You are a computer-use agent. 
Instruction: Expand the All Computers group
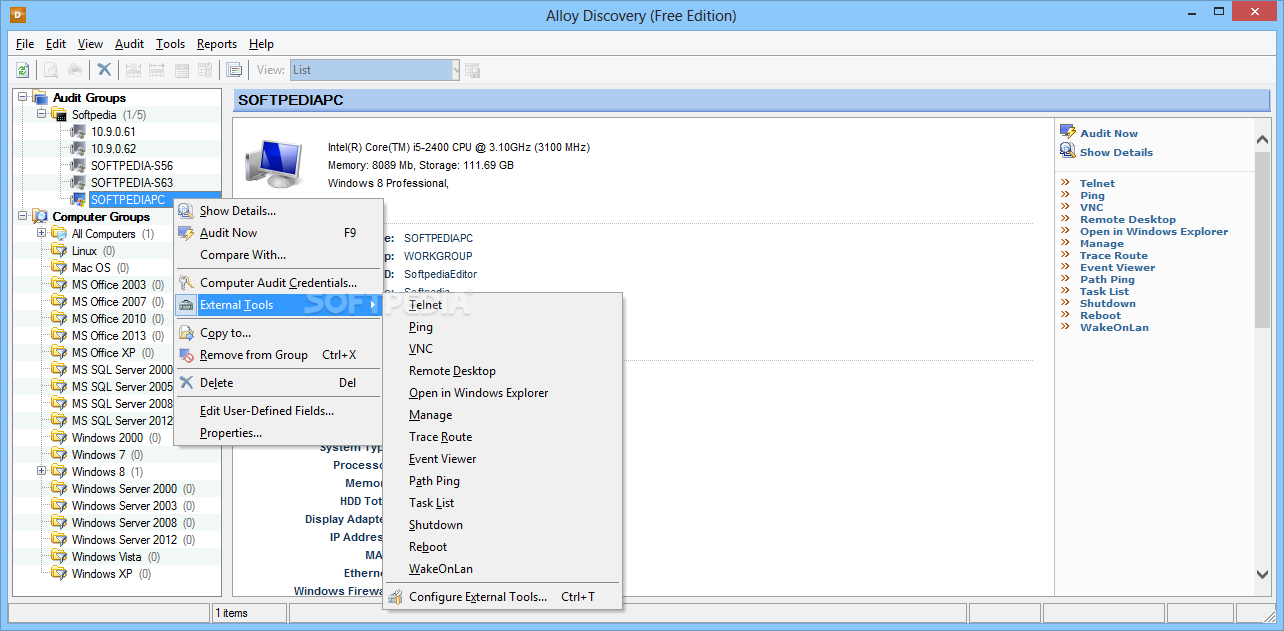(42, 234)
